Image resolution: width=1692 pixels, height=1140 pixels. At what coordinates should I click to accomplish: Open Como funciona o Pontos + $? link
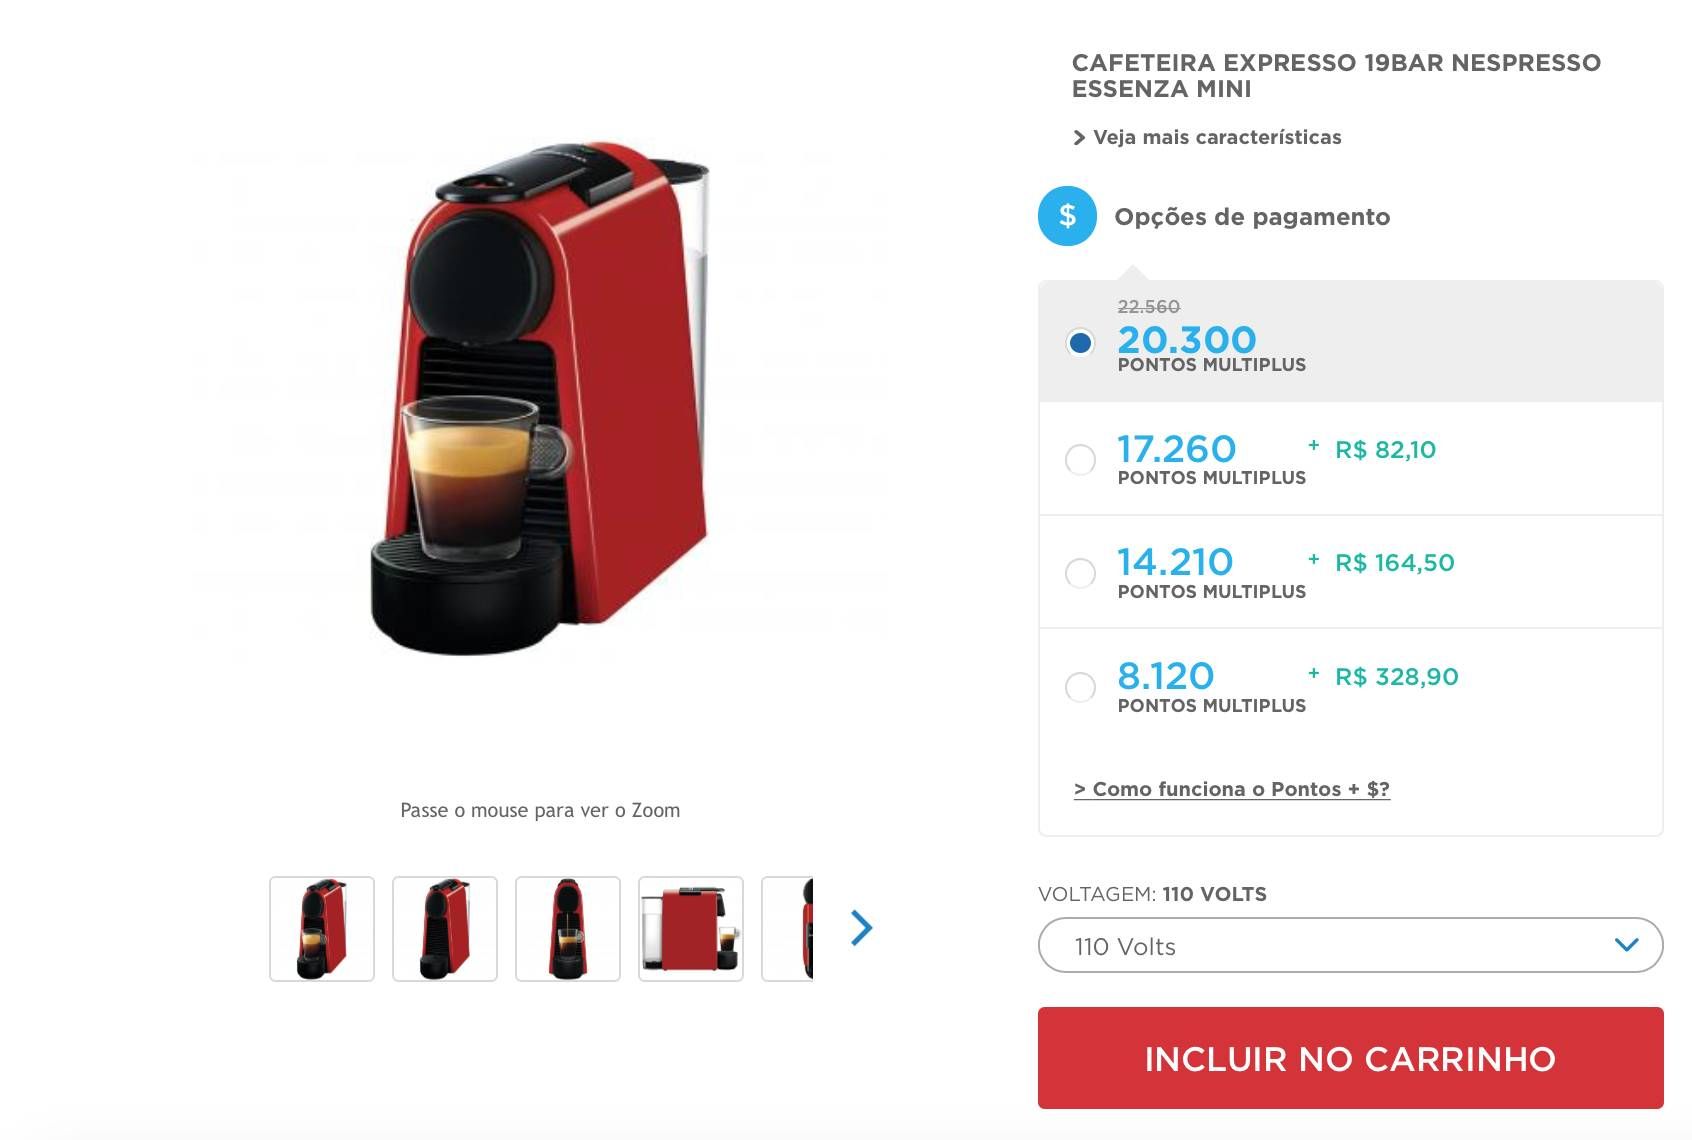click(1231, 789)
